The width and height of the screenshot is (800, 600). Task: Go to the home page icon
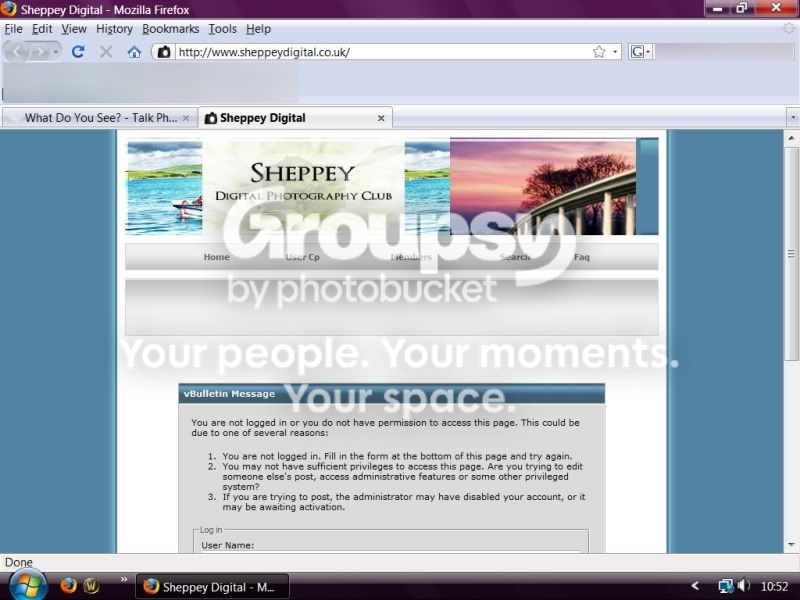(x=134, y=52)
